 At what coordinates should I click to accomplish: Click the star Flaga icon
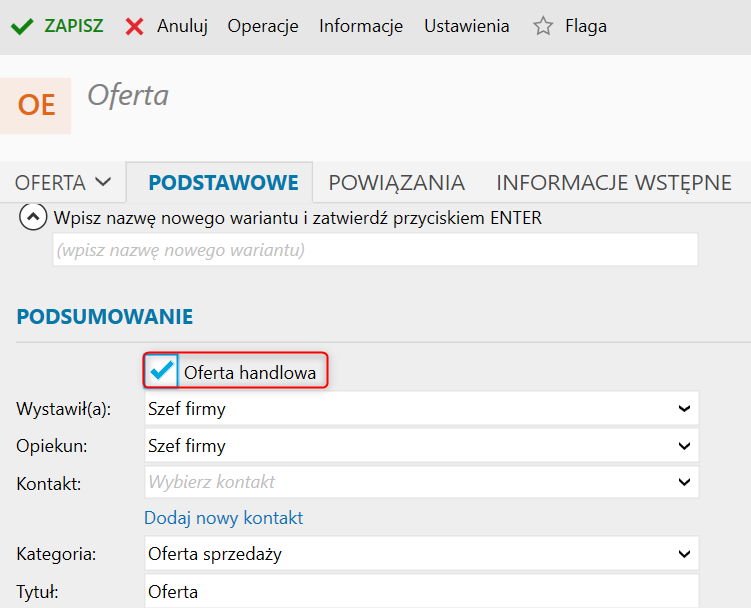pos(543,26)
